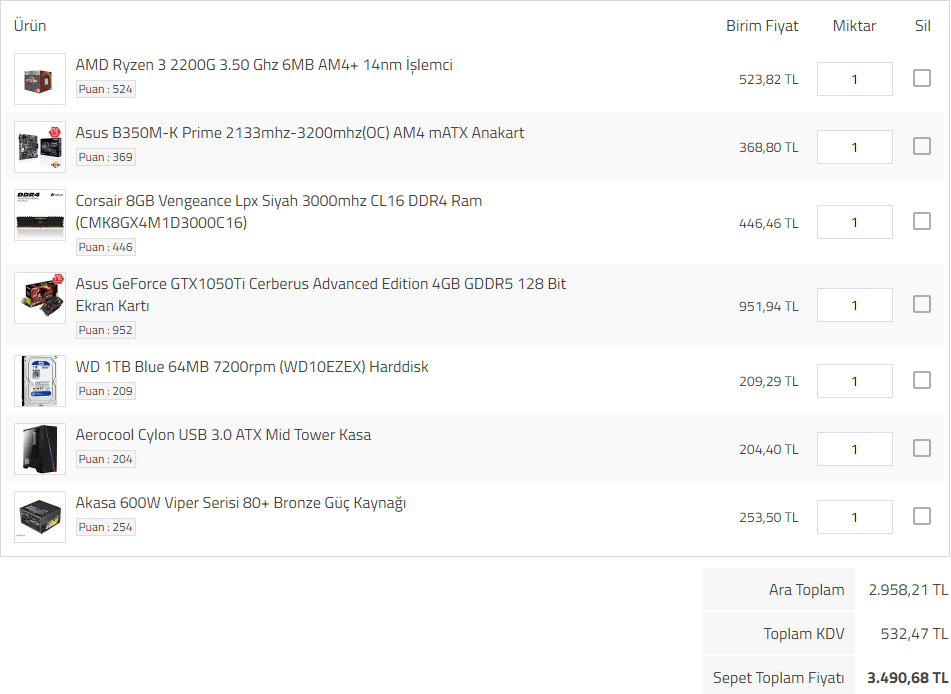
Task: Tick the delete checkbox for WD 1TB Blue
Action: coord(922,380)
